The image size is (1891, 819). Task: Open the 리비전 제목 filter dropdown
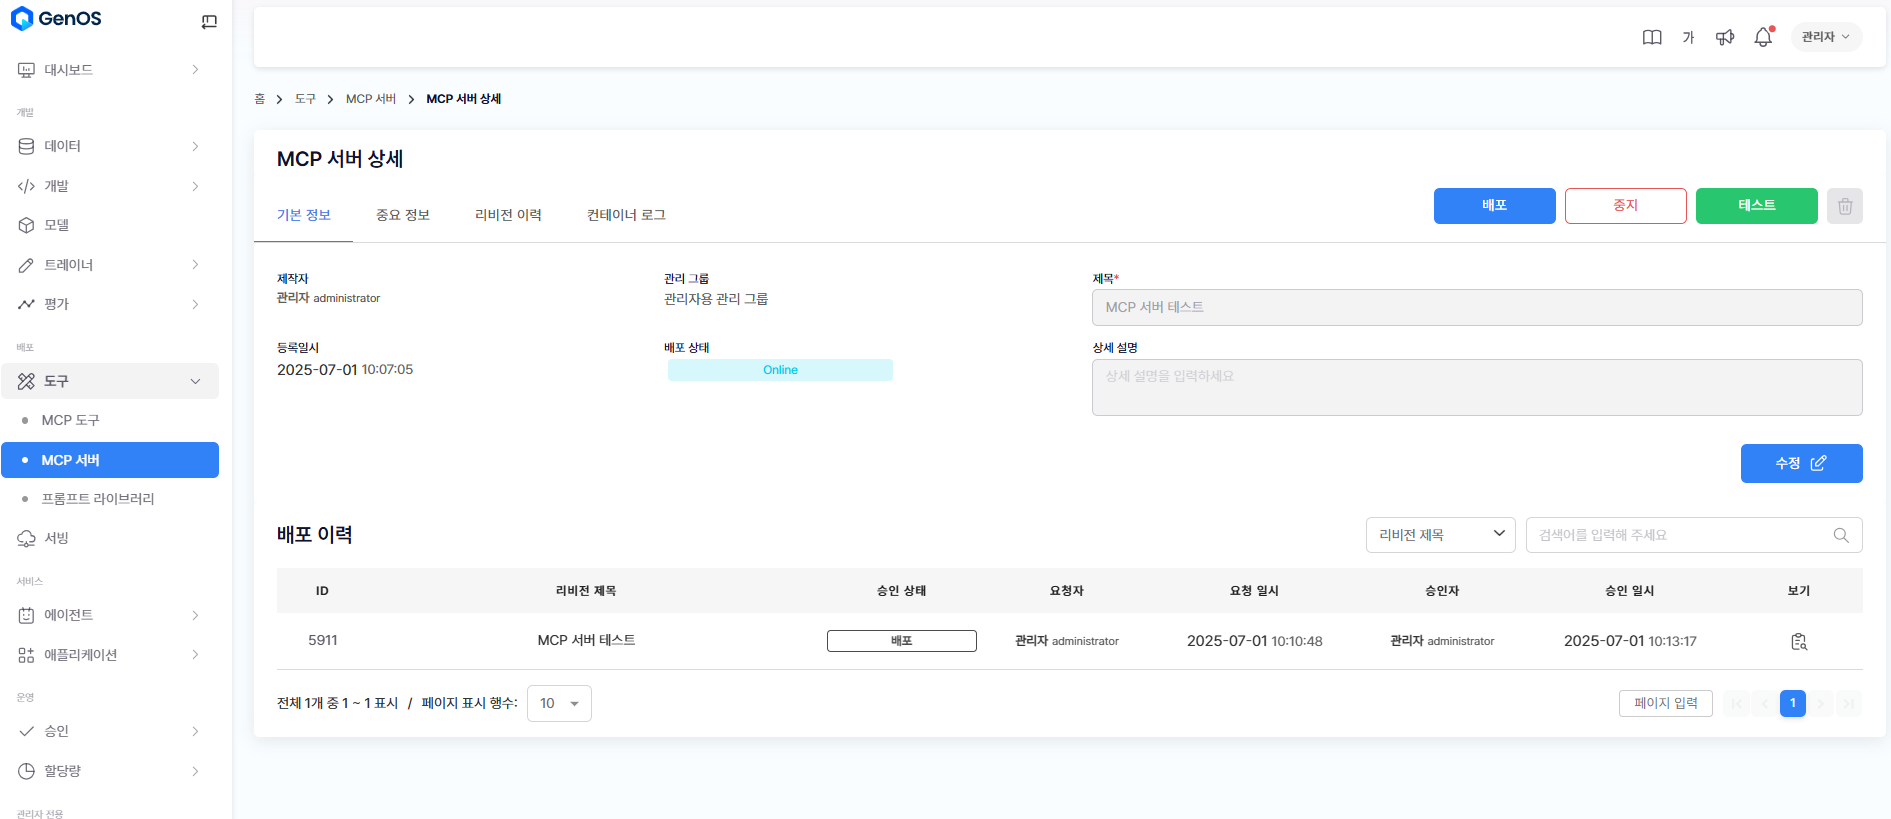[x=1440, y=535]
